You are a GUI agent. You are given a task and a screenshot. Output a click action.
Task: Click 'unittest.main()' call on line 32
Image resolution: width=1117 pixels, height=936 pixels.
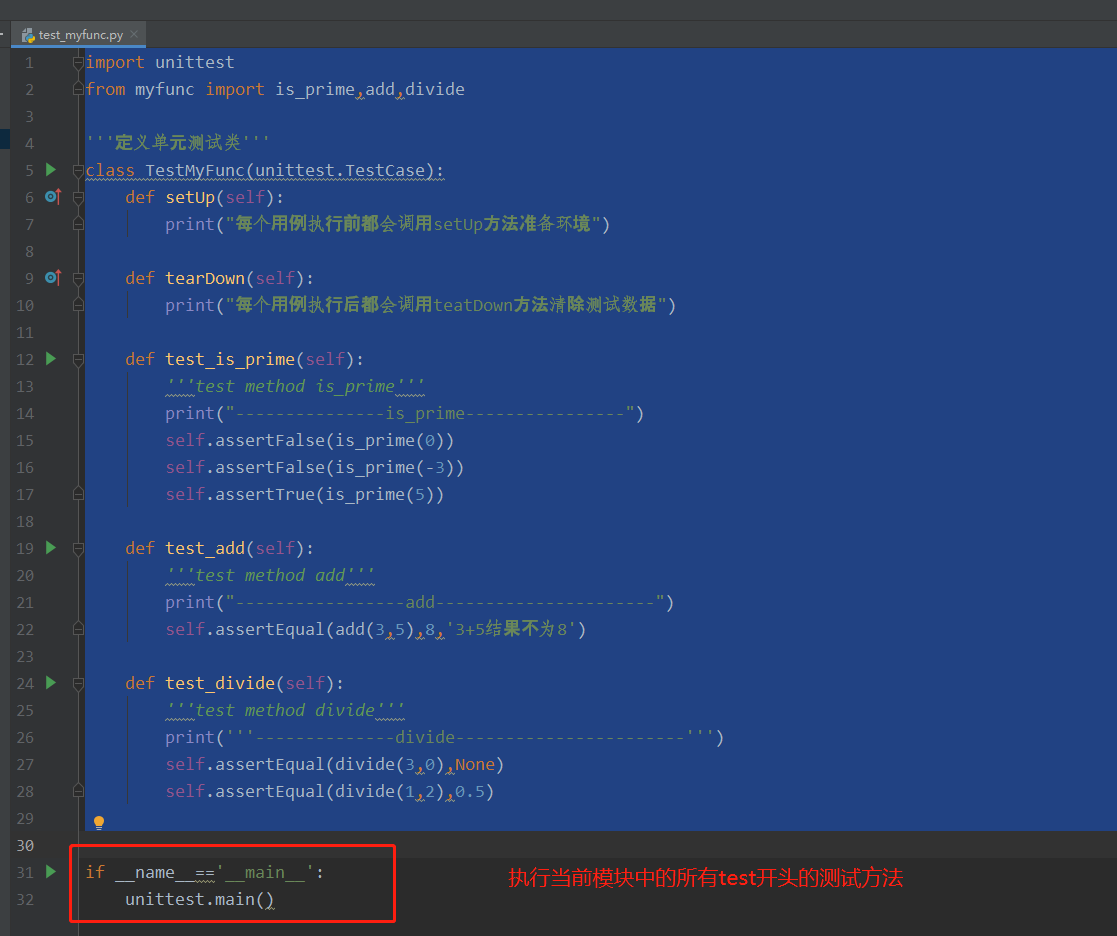[x=199, y=900]
